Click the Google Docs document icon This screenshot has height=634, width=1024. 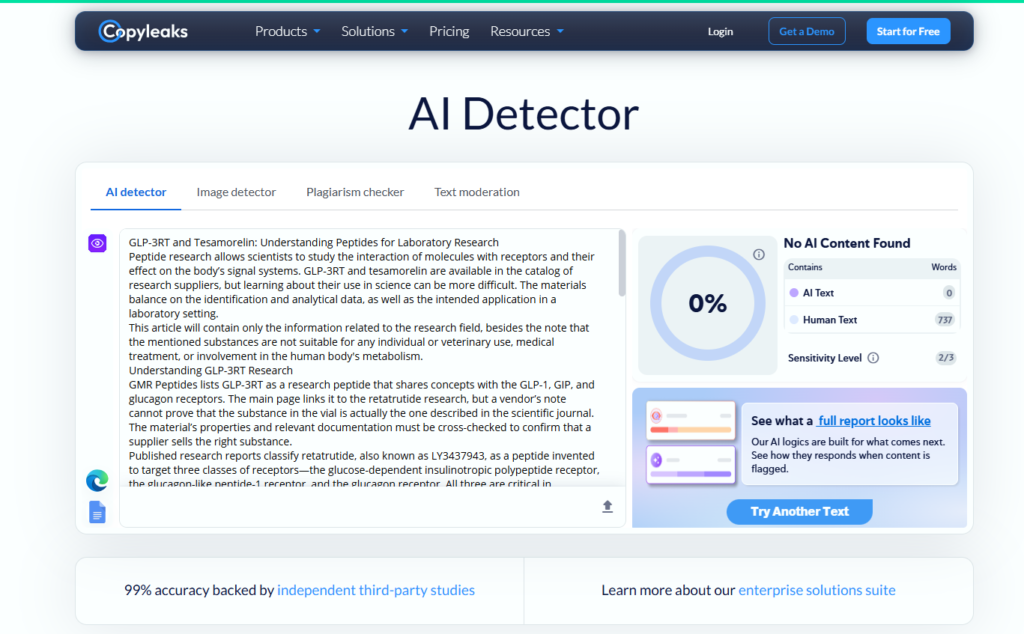point(97,512)
